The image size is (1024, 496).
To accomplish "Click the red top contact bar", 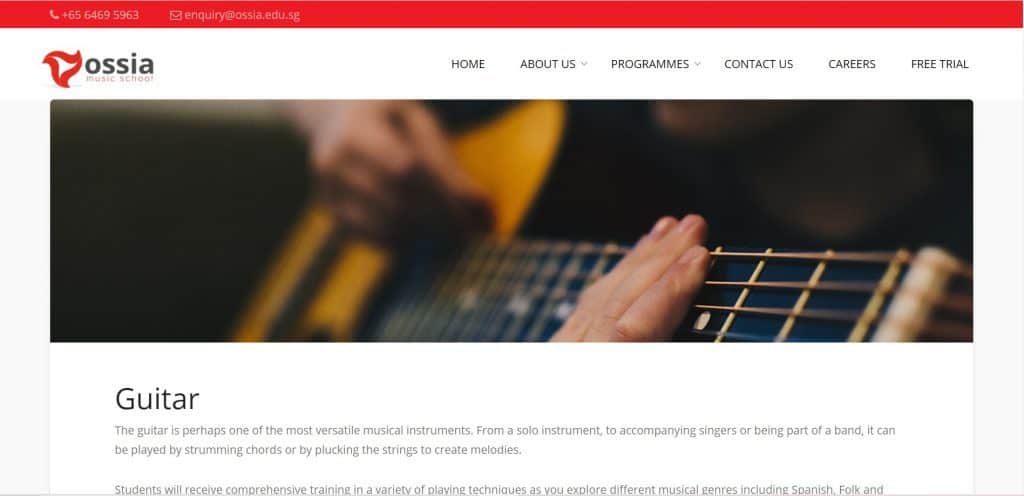I will (x=512, y=14).
